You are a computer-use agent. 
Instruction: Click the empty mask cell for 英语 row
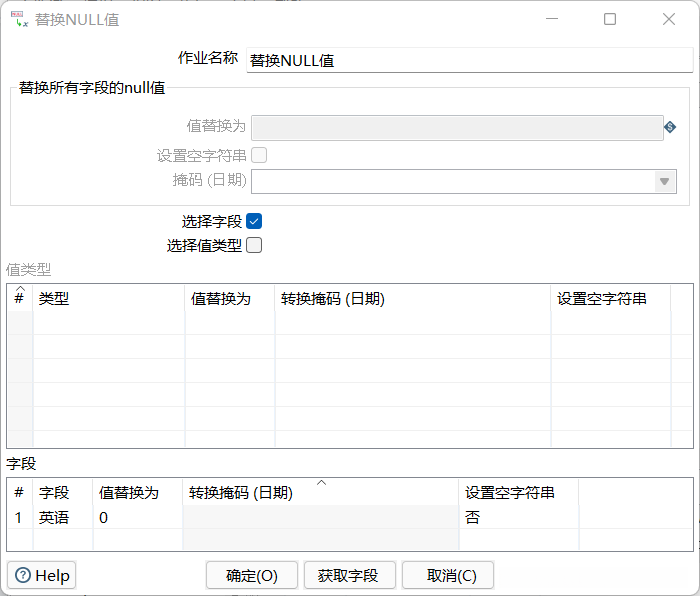point(321,517)
